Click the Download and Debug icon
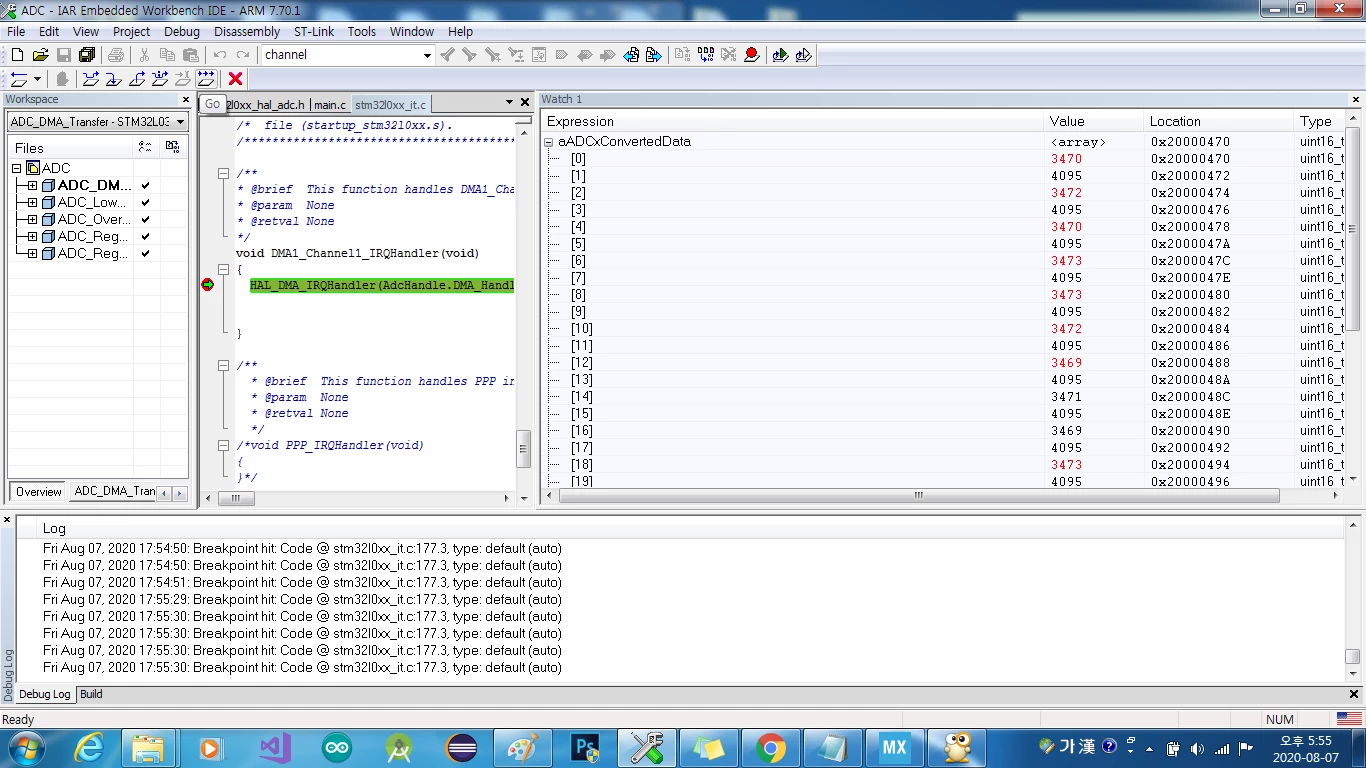The width and height of the screenshot is (1366, 768). pos(780,55)
